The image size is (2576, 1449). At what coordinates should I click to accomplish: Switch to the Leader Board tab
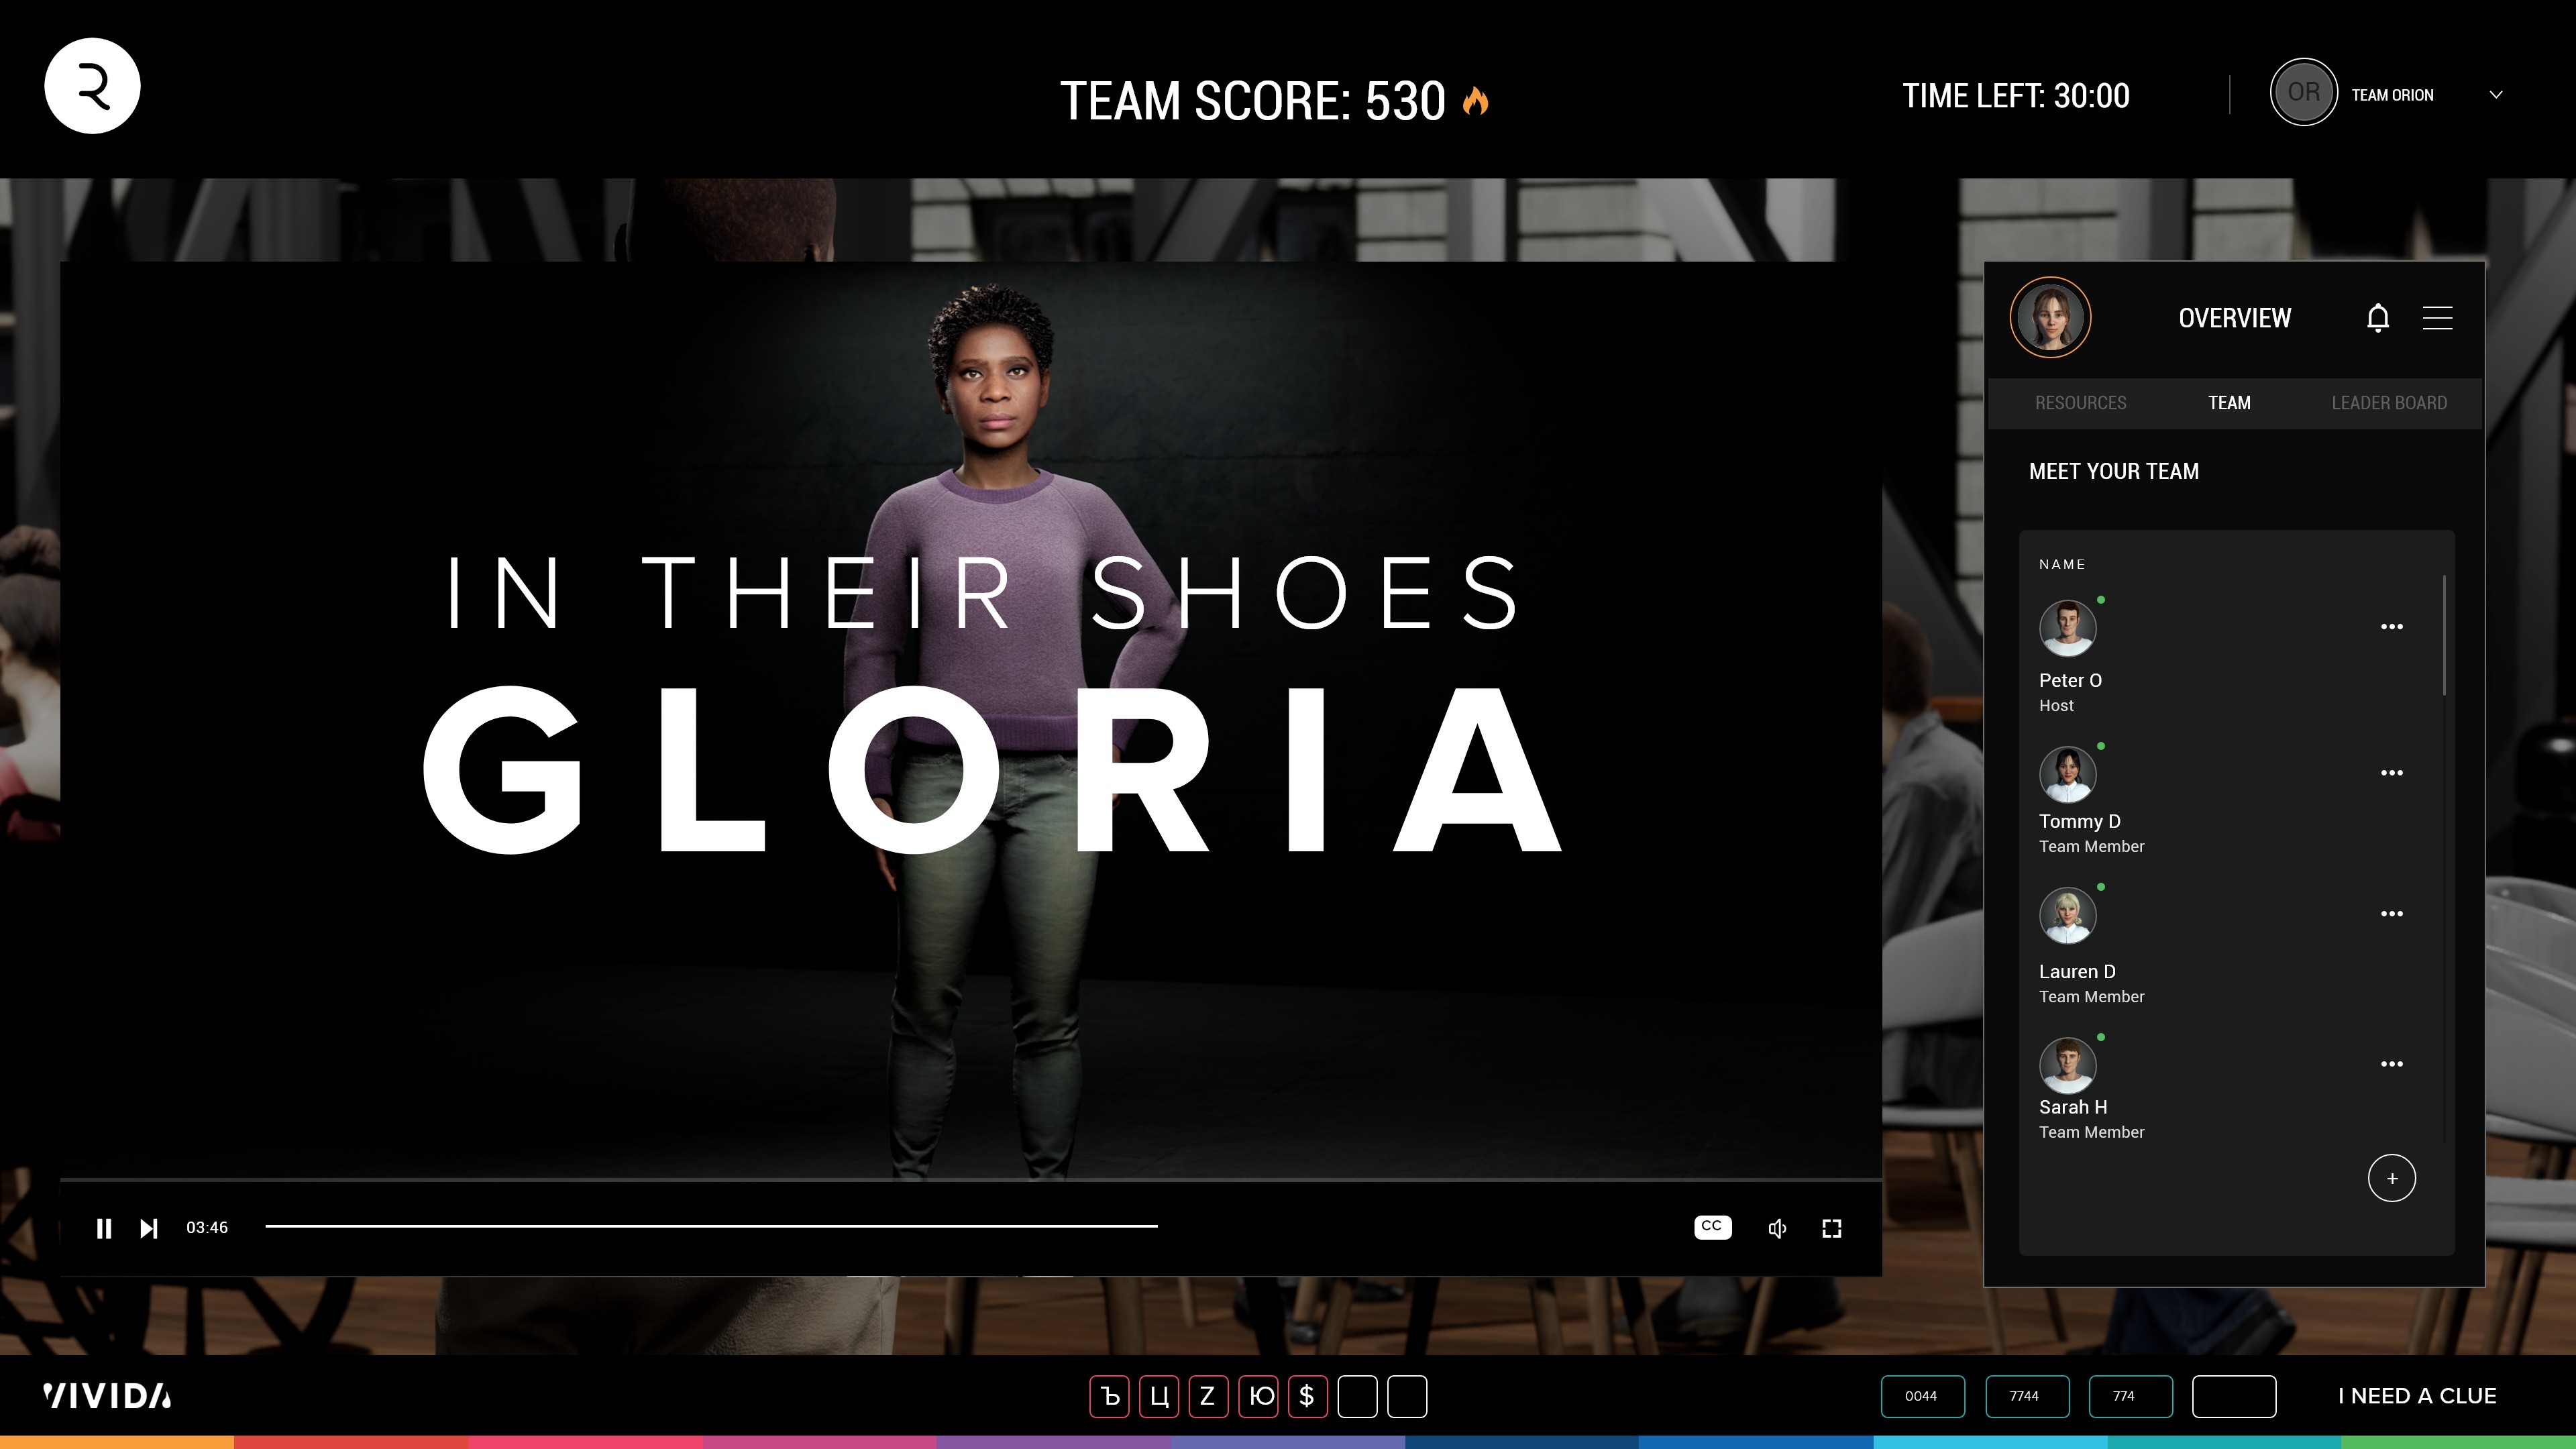2389,403
